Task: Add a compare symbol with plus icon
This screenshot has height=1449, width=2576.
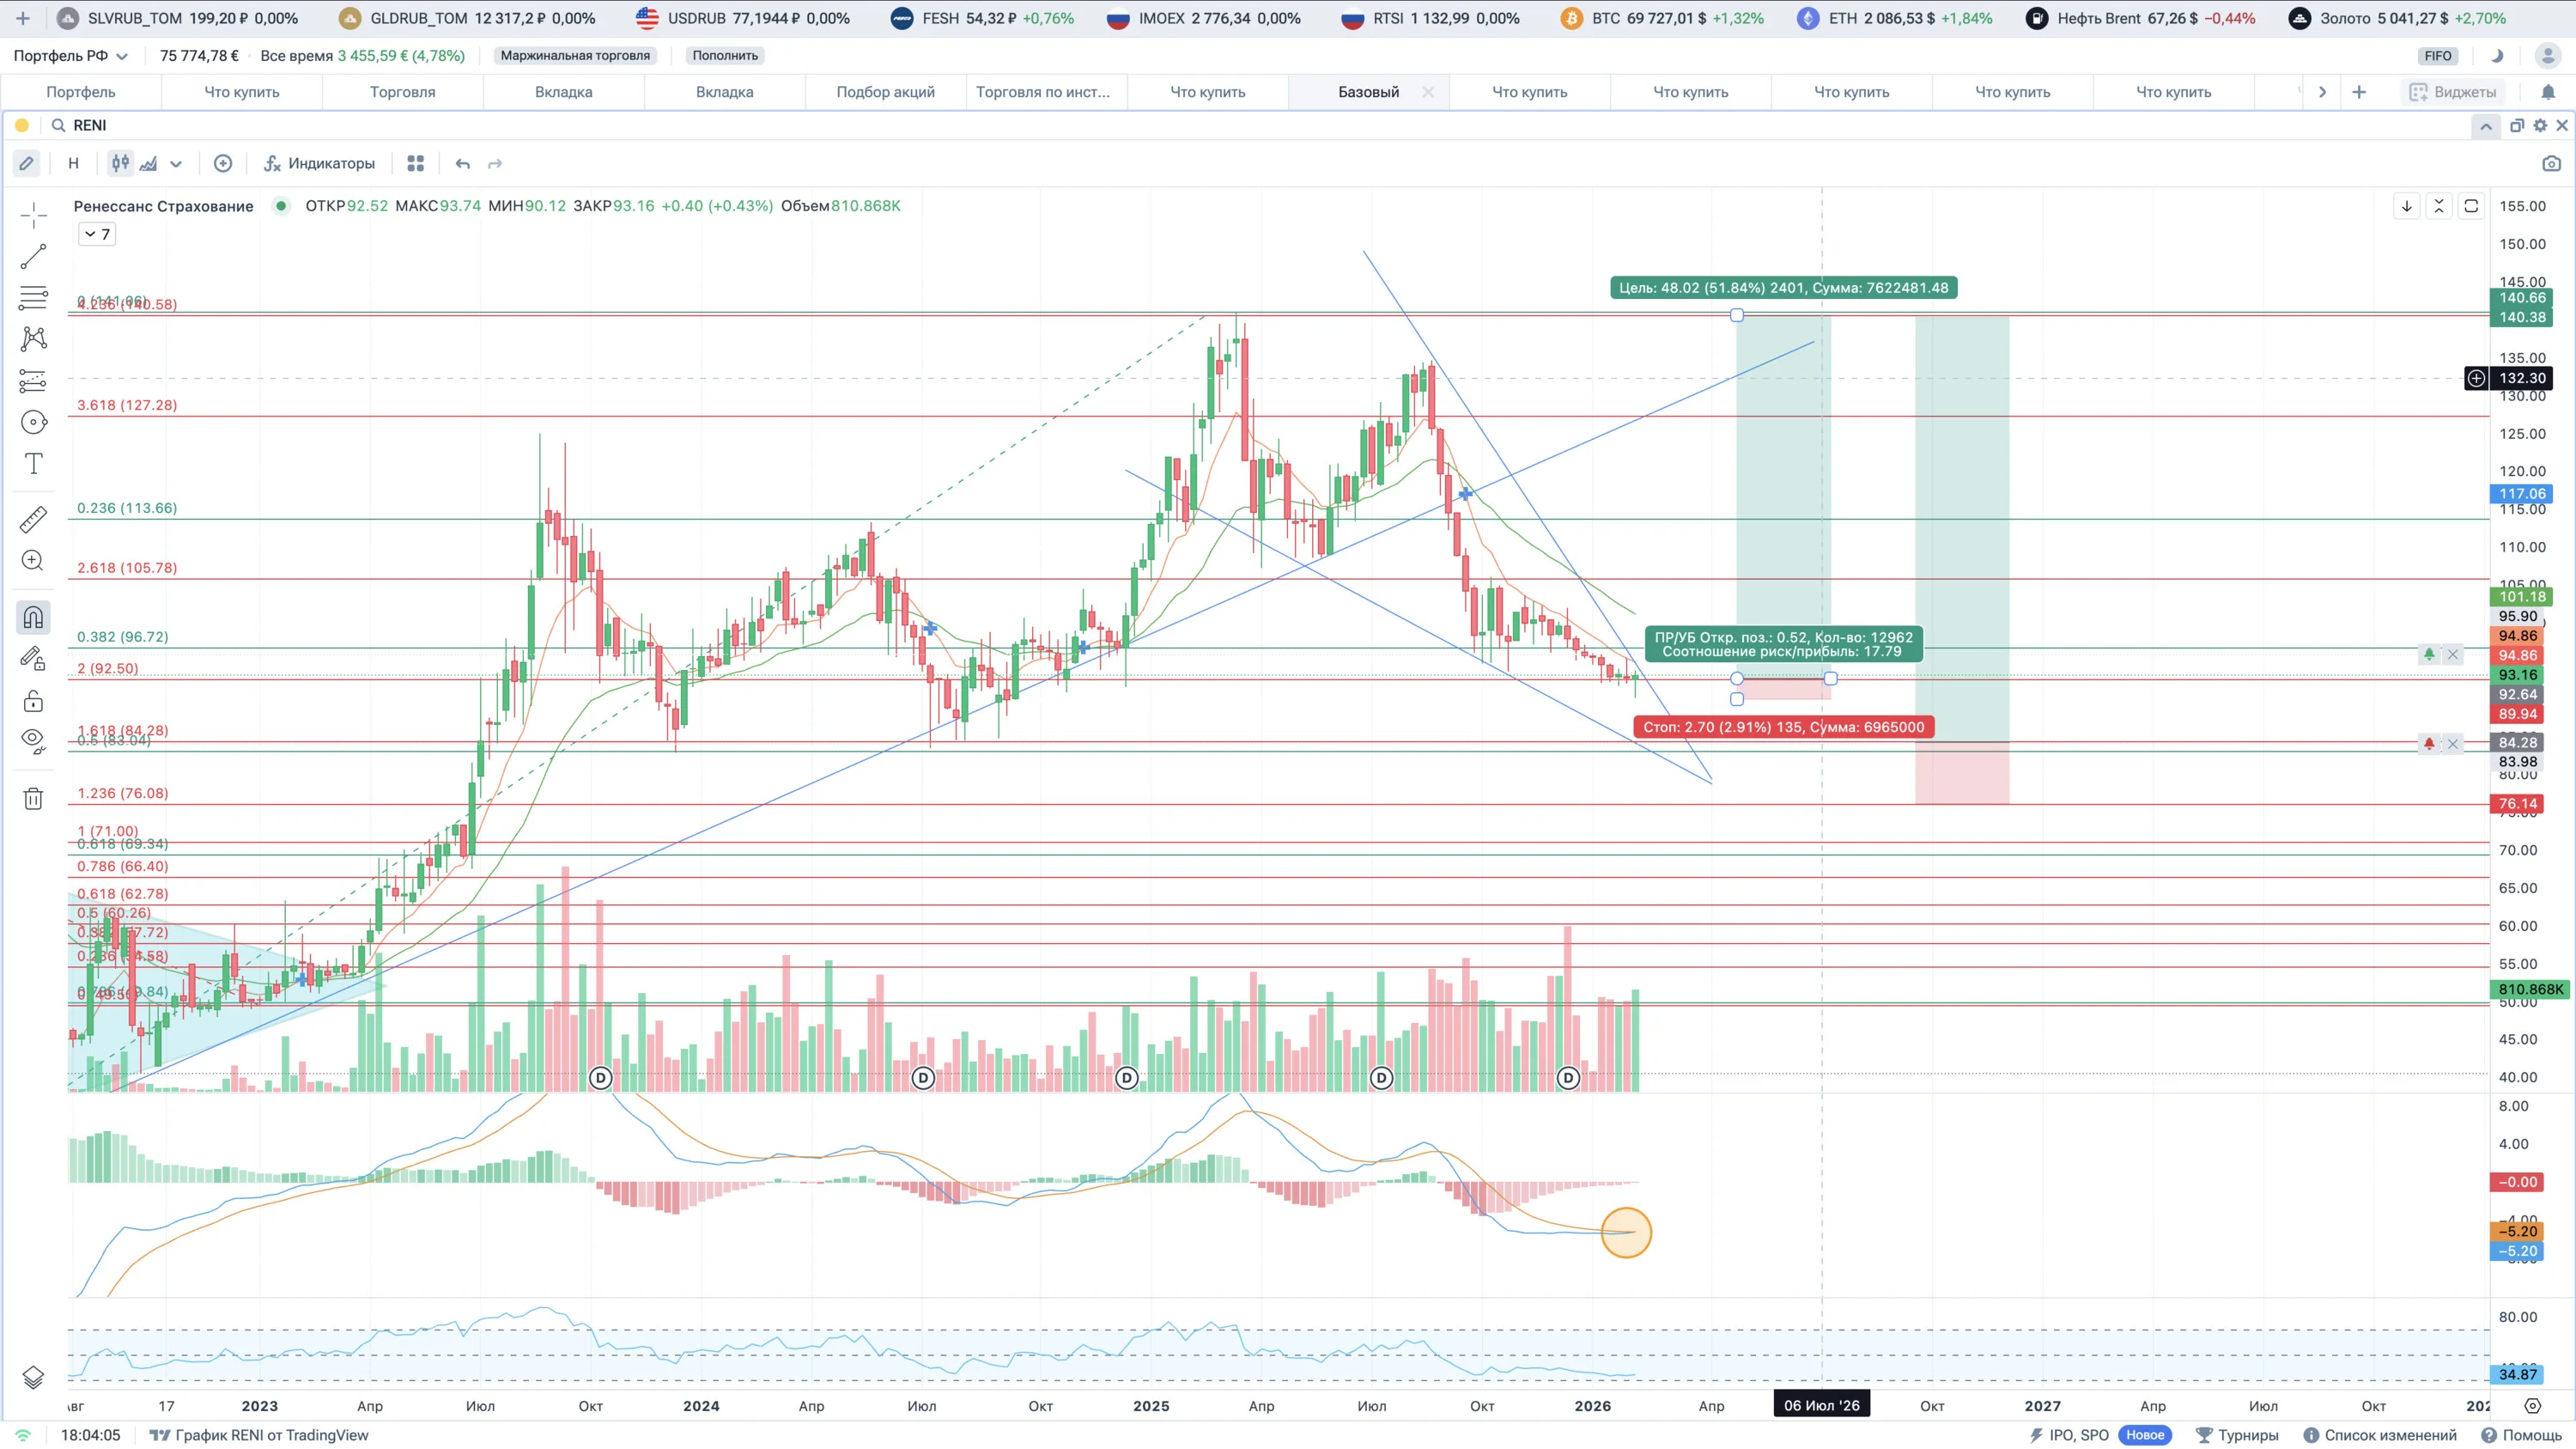Action: click(223, 163)
